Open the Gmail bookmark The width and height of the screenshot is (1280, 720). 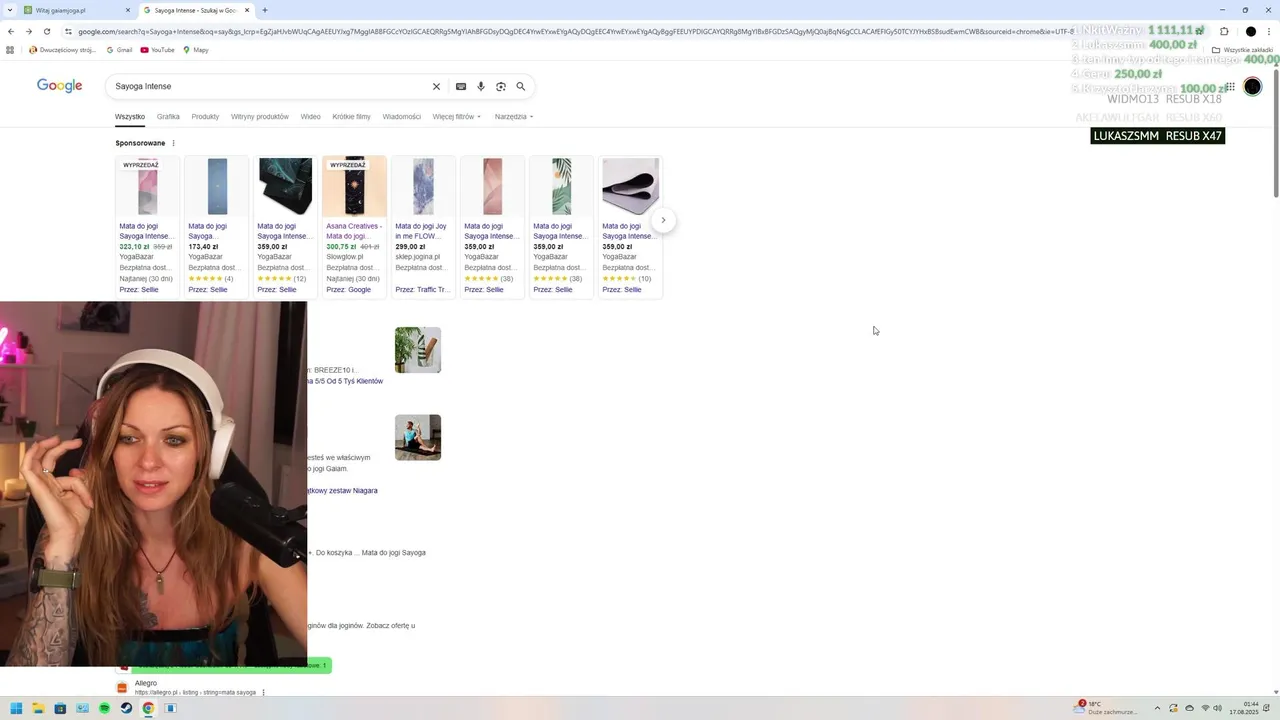[120, 50]
